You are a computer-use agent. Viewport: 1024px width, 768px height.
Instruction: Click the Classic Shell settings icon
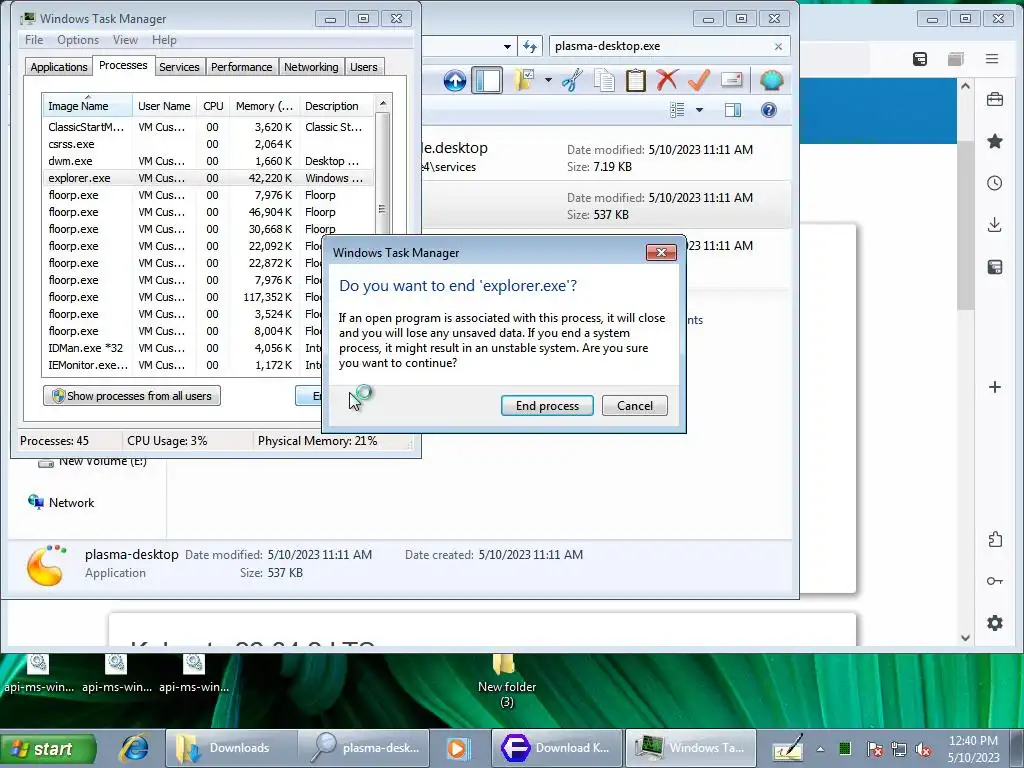pos(771,80)
